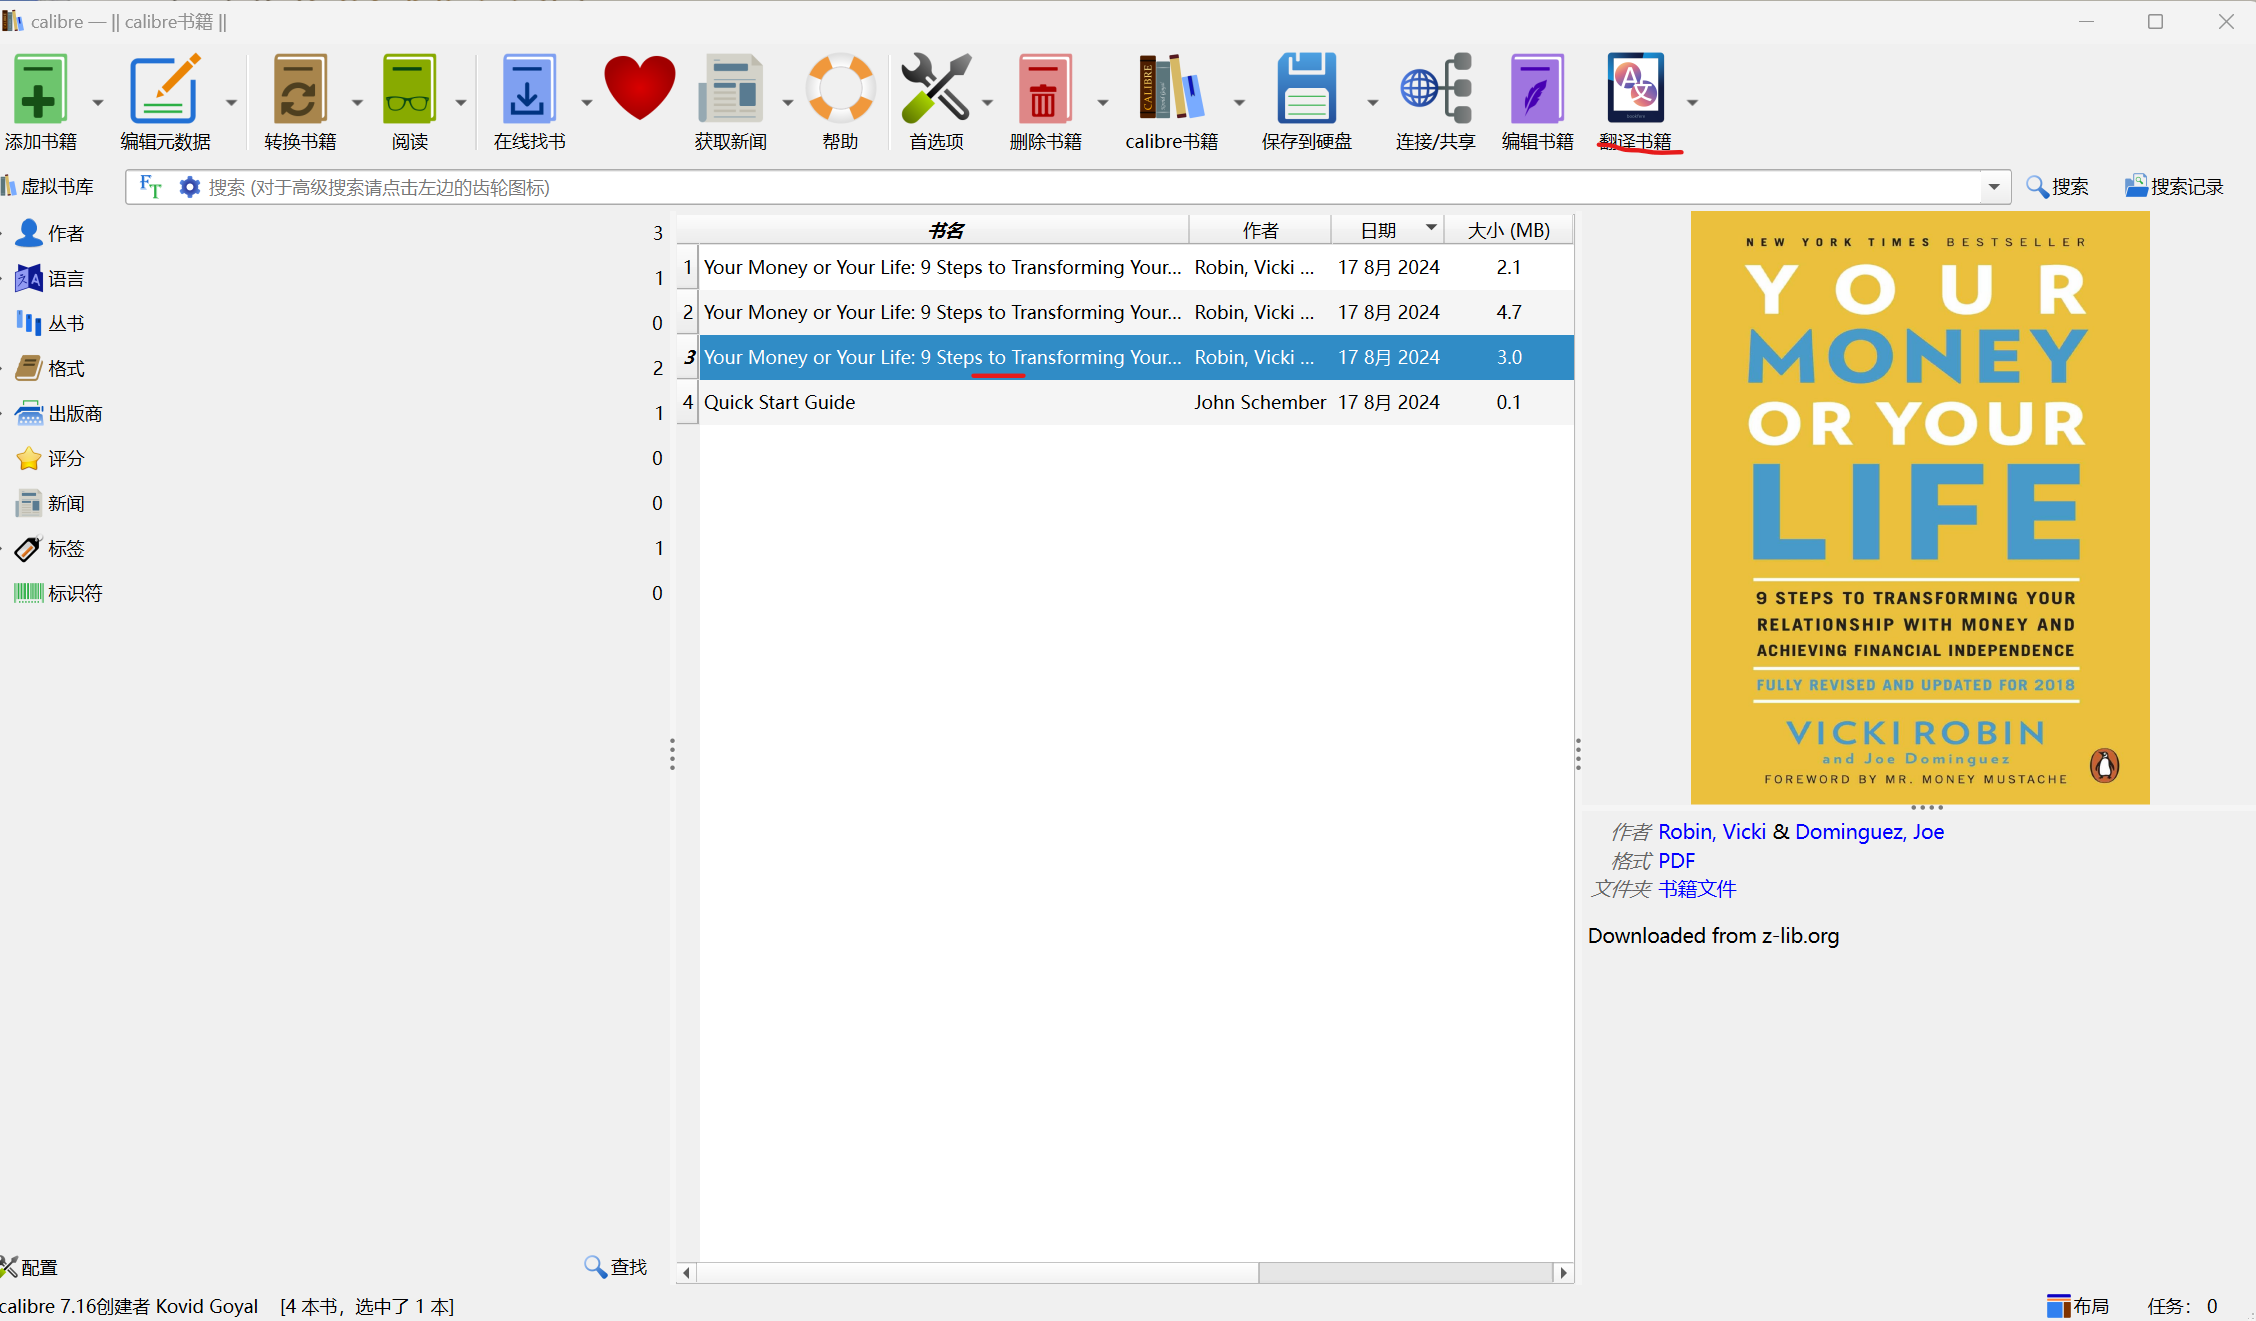Open the PDF format link
The height and width of the screenshot is (1321, 2256).
[1676, 860]
